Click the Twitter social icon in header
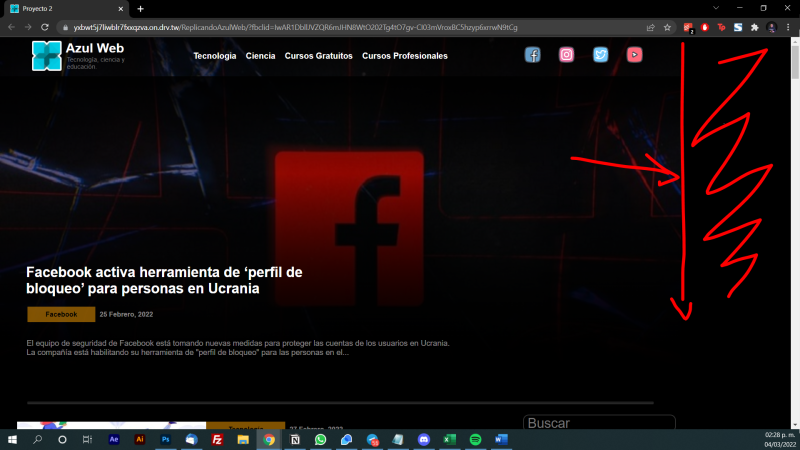 600,55
